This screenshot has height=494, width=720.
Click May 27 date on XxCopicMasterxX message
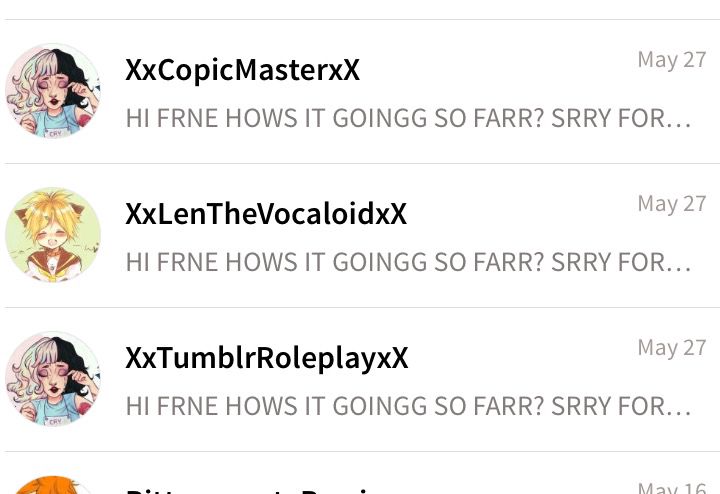coord(672,60)
